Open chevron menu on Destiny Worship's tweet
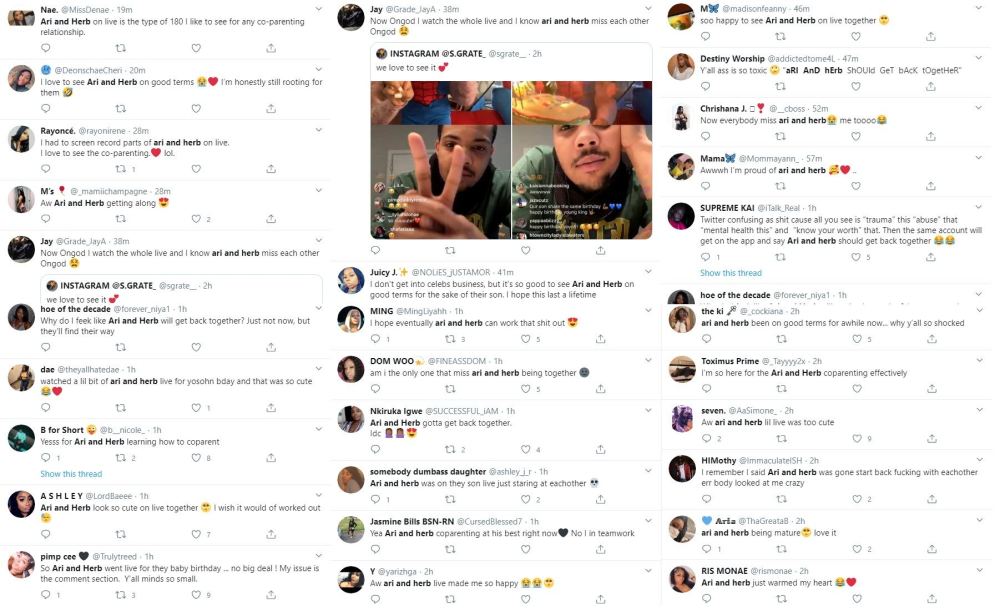The width and height of the screenshot is (1000, 610). coord(978,58)
